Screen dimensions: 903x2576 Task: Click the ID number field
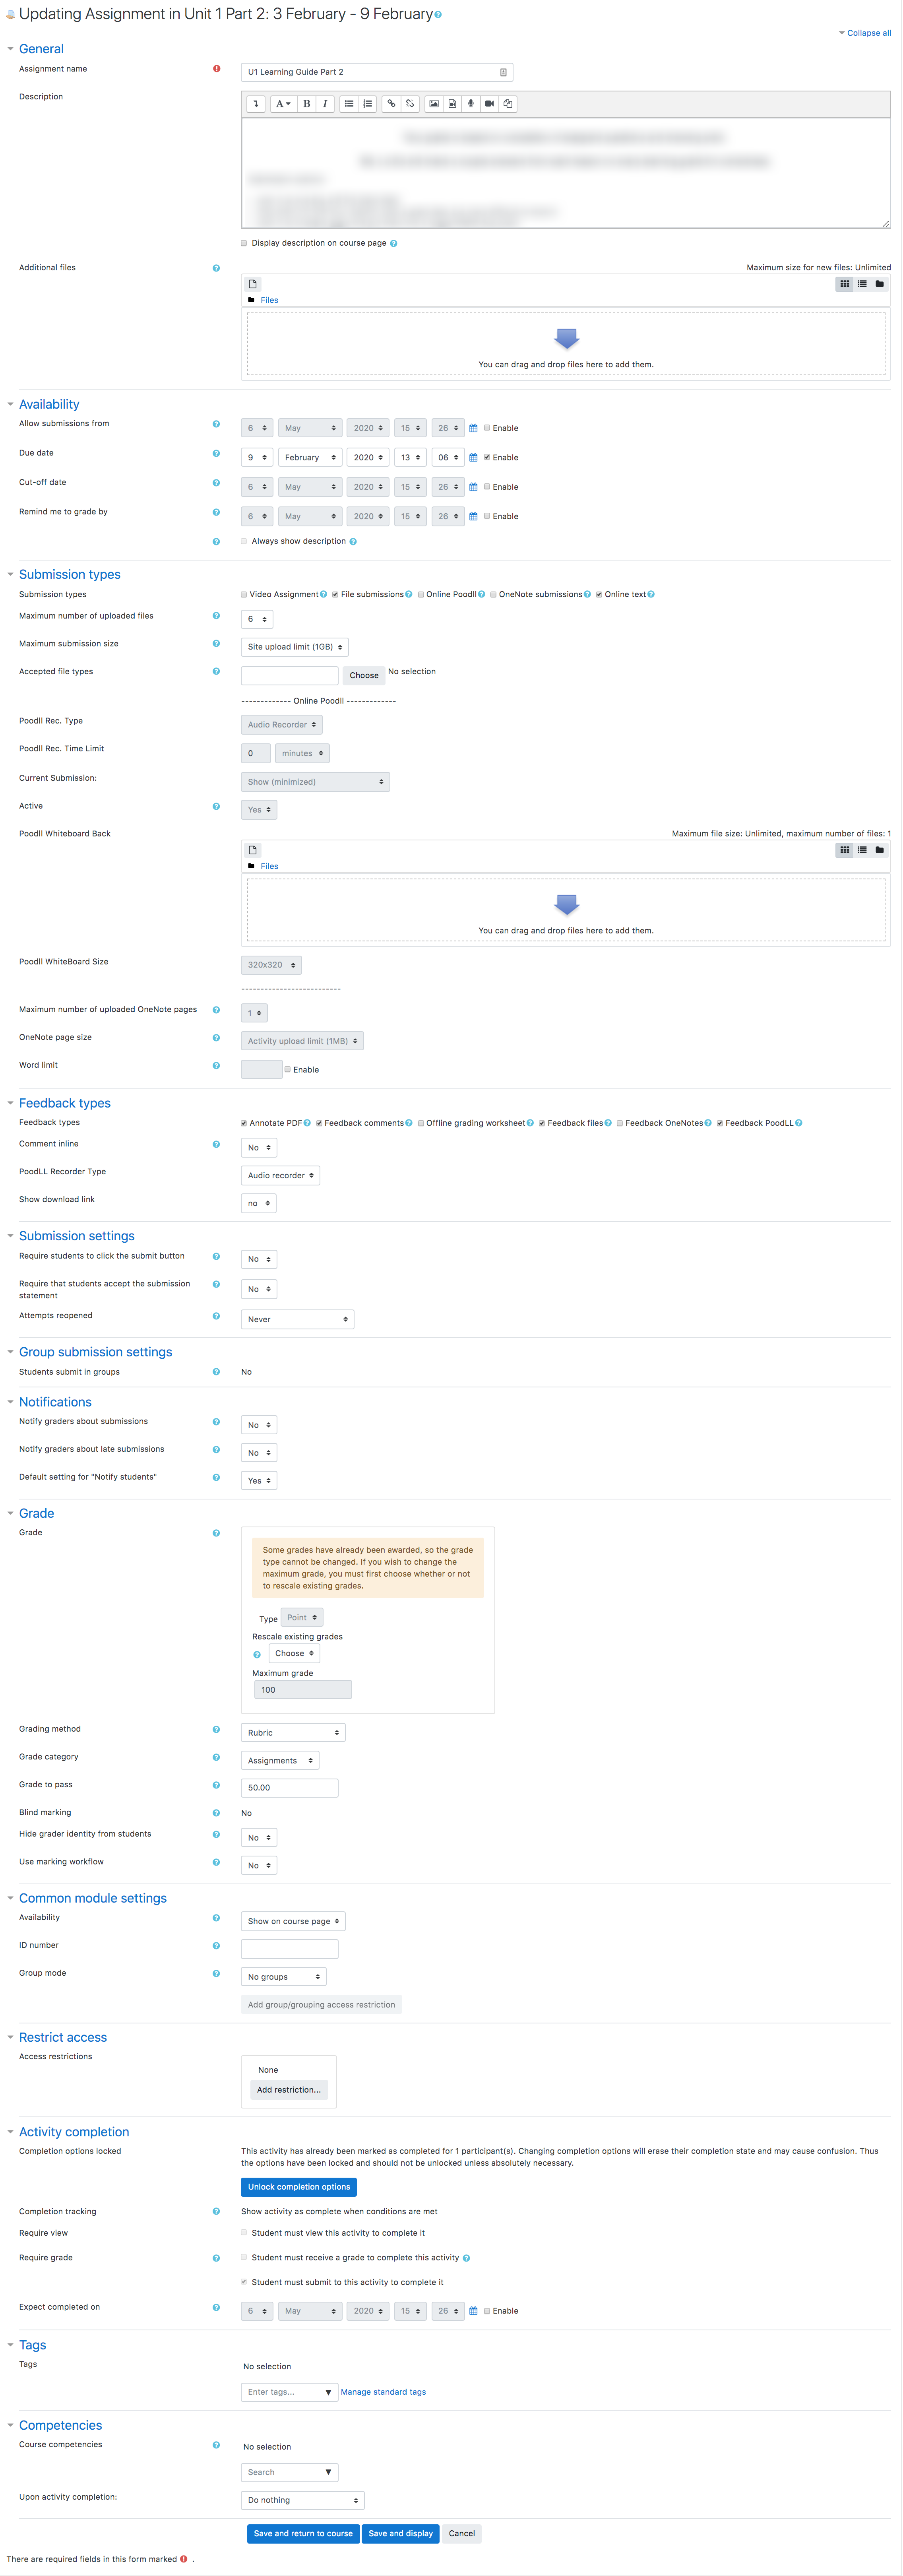tap(290, 1949)
